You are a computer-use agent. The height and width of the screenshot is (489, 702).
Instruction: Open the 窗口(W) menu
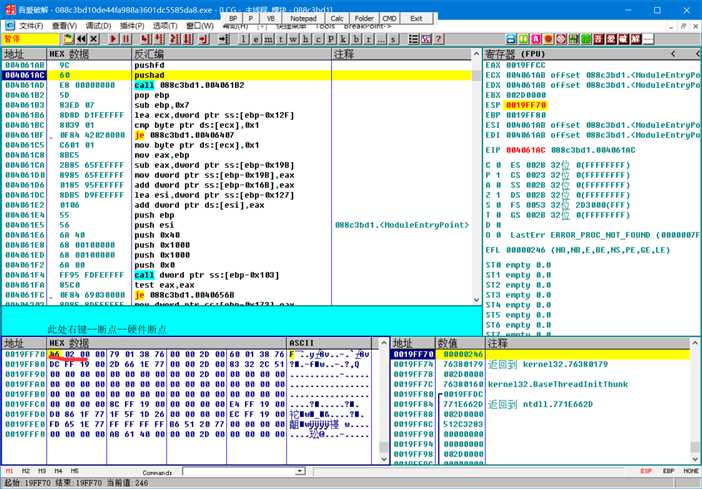[x=200, y=26]
